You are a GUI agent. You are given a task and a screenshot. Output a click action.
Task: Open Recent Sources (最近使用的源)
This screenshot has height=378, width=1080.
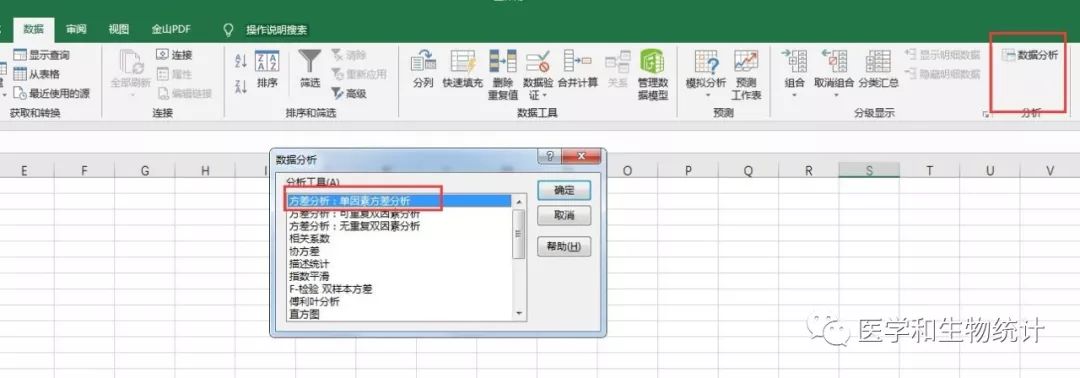[51, 93]
